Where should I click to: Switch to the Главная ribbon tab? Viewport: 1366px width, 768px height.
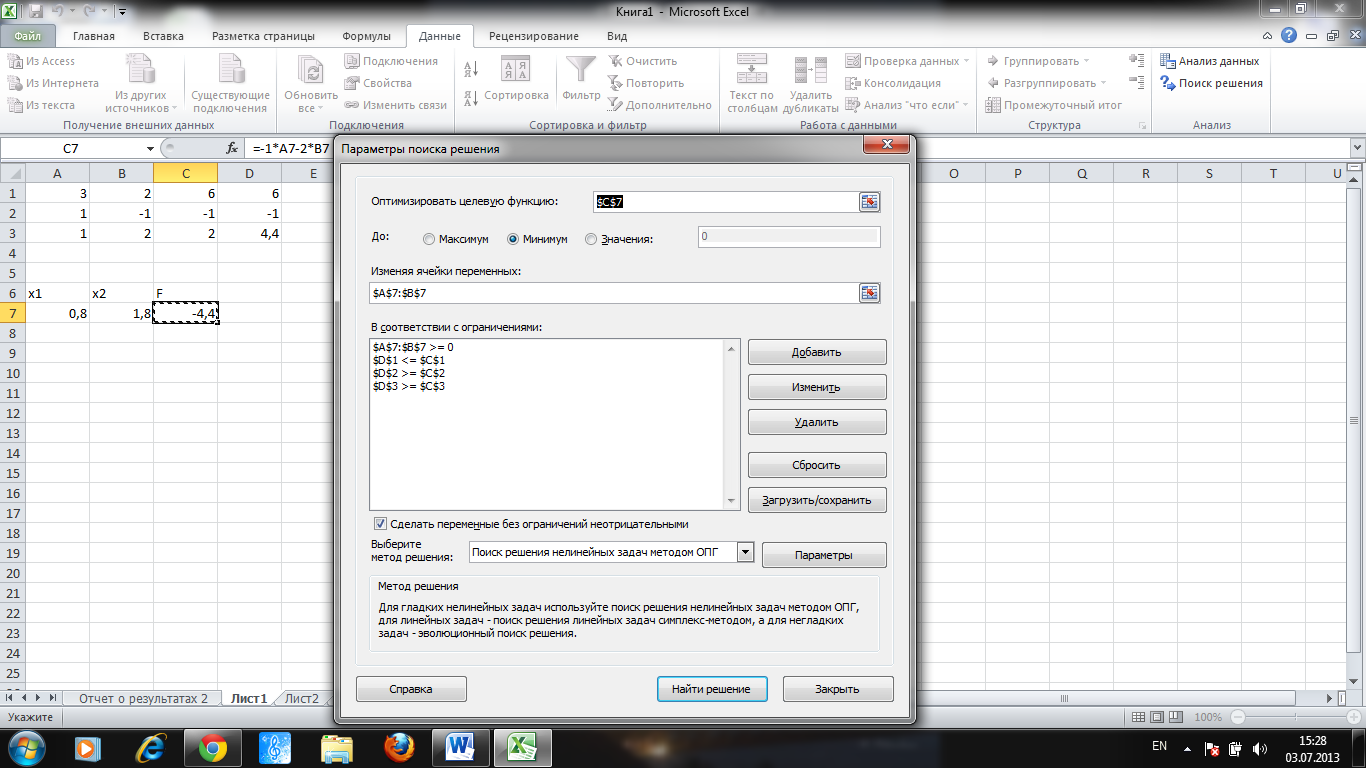[93, 36]
